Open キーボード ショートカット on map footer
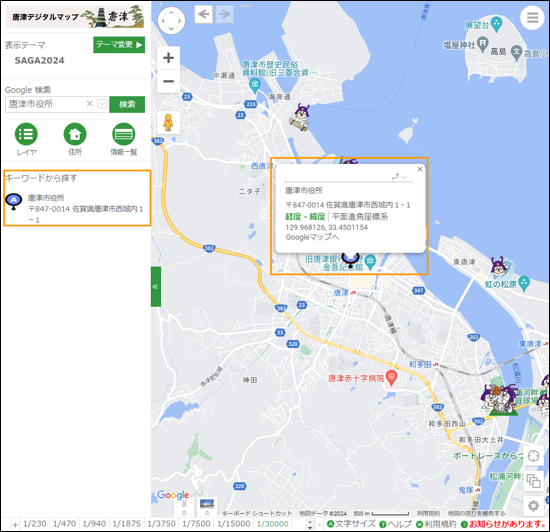 click(257, 513)
